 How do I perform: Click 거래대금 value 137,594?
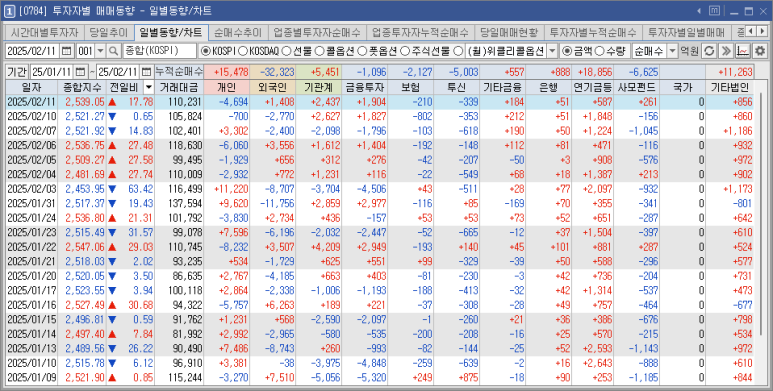(185, 204)
